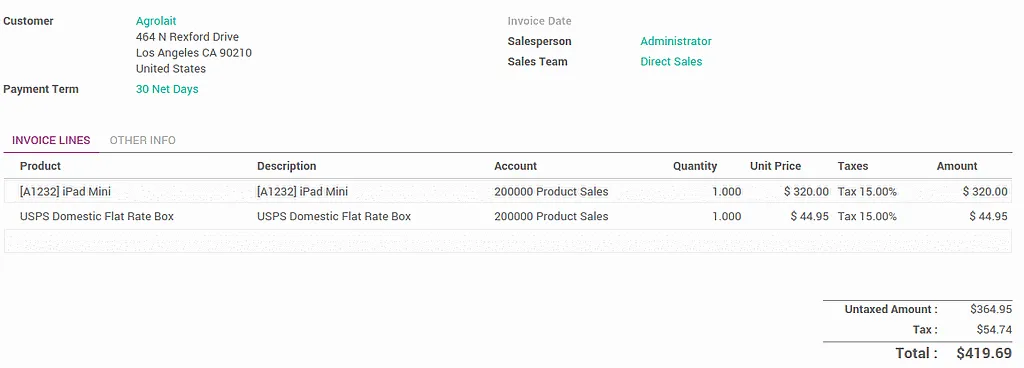Click the $ 44.95 unit price cell
Screen dimensions: 1024x368
coord(810,216)
